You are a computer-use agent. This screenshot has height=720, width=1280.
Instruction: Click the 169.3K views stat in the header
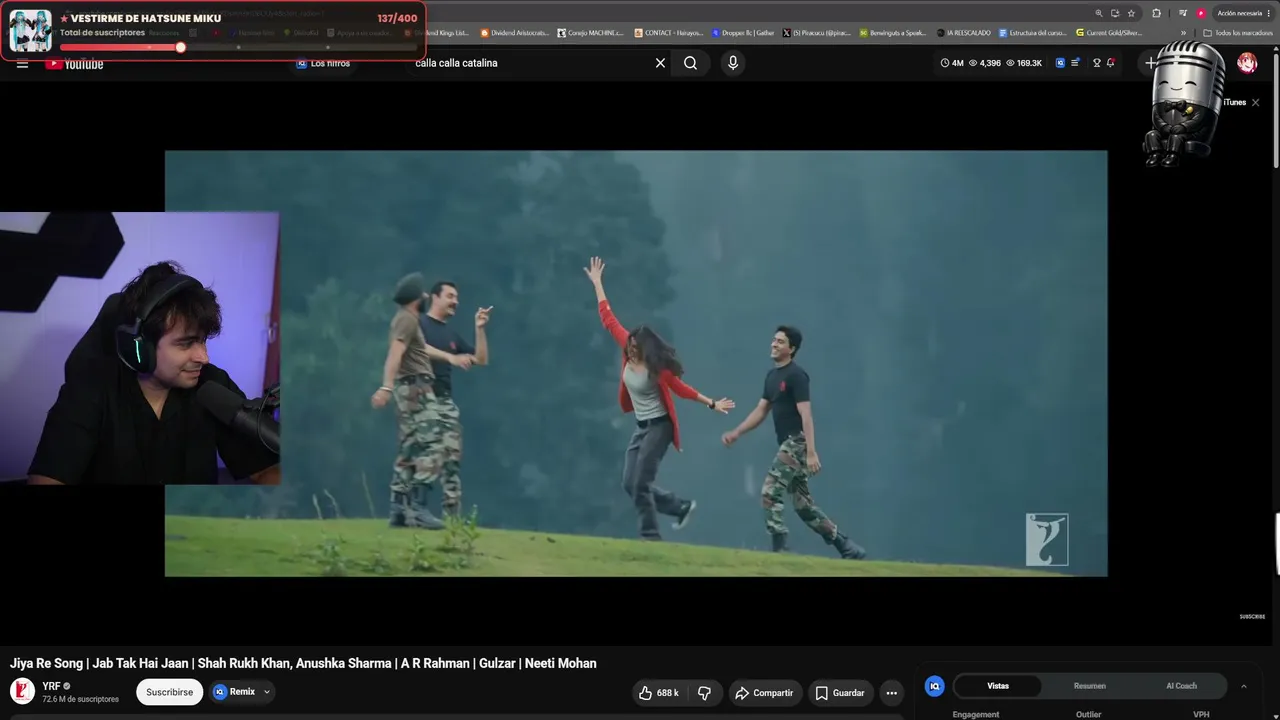[x=1024, y=63]
